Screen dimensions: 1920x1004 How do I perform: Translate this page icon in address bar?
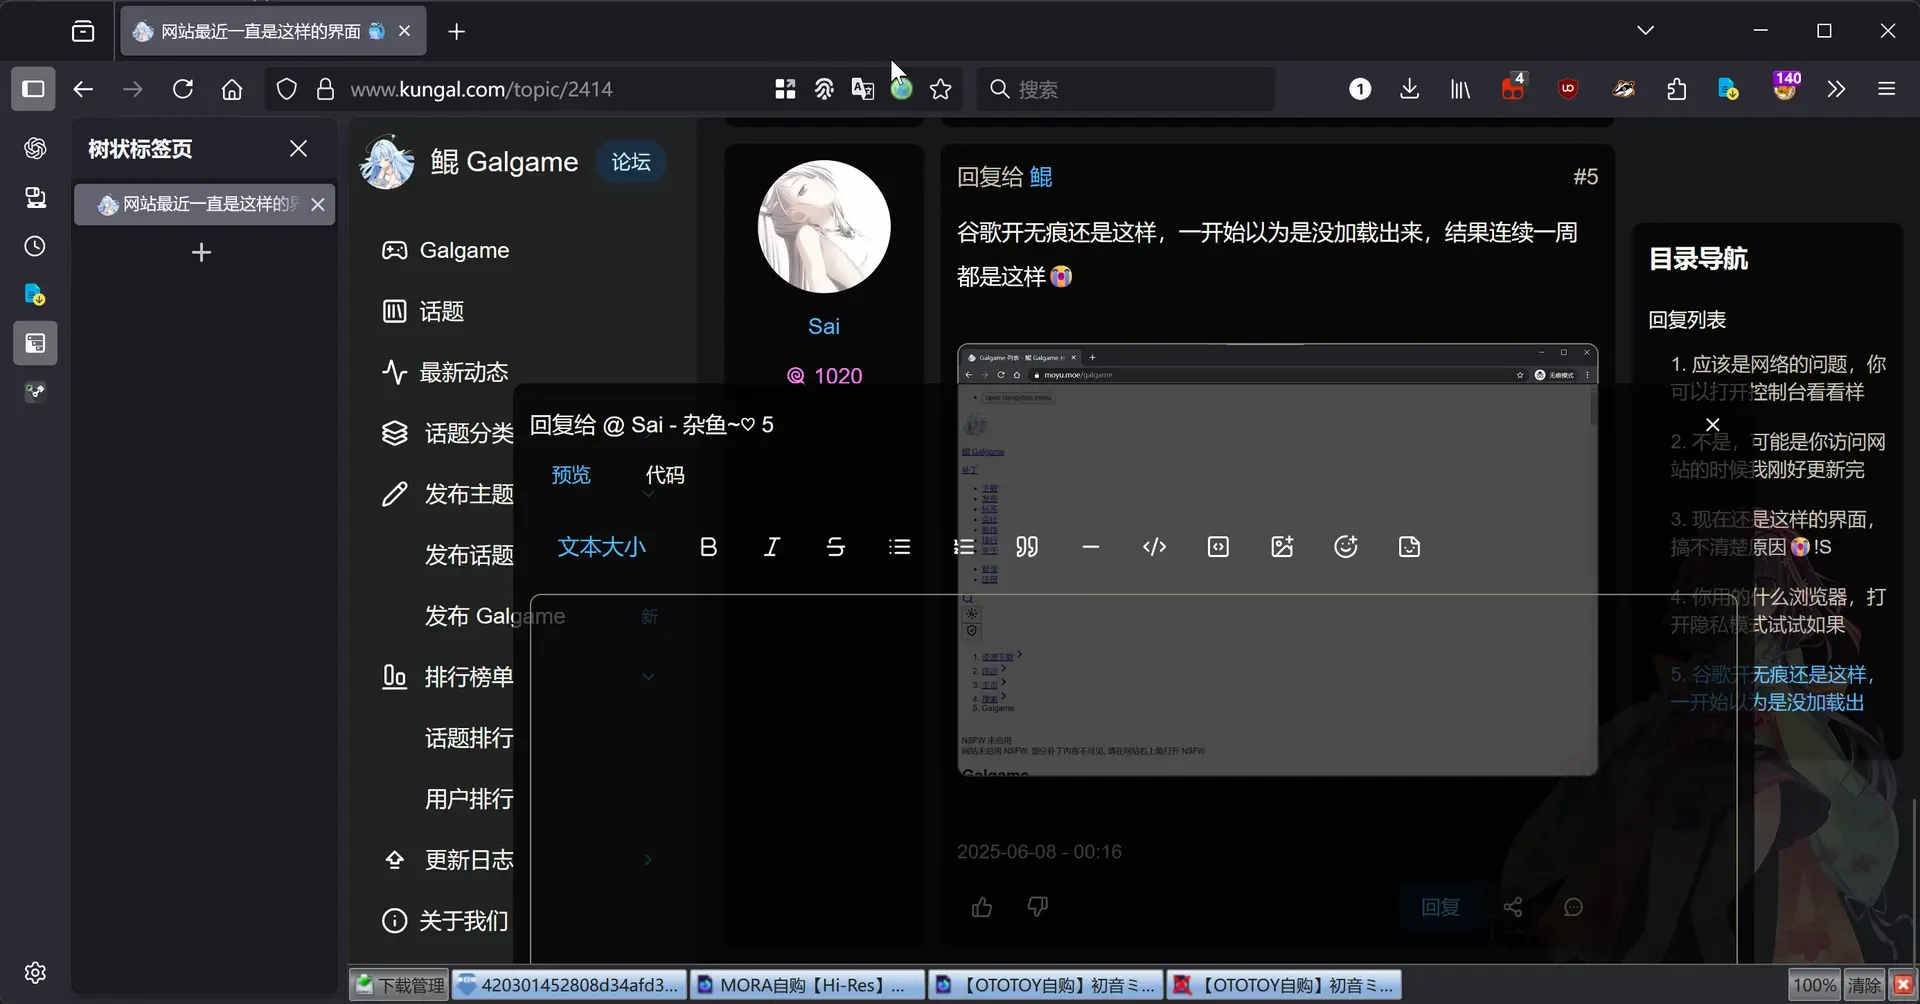[x=862, y=89]
